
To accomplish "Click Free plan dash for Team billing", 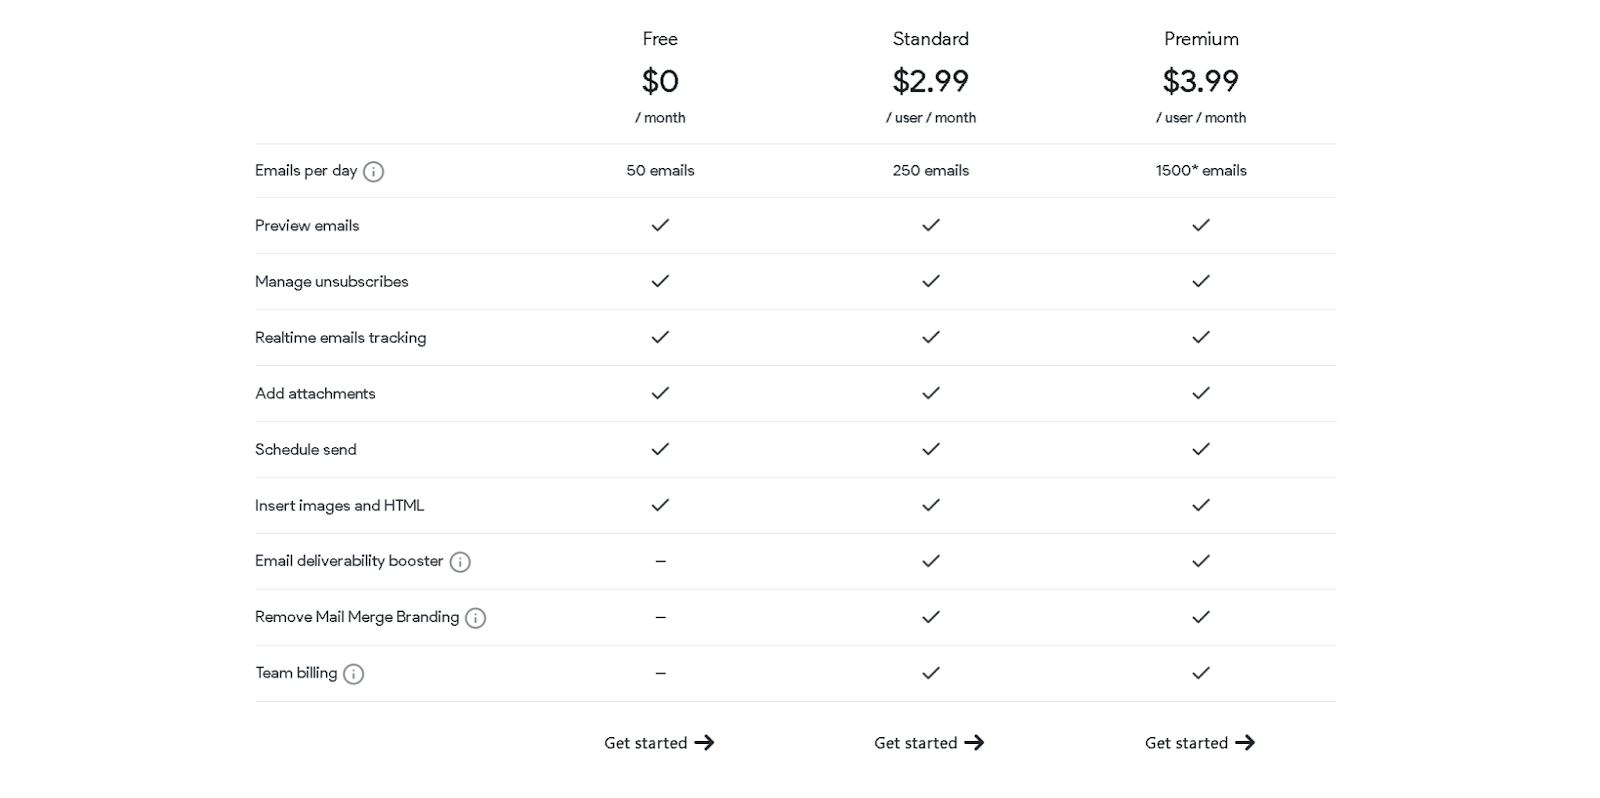I will pyautogui.click(x=660, y=673).
